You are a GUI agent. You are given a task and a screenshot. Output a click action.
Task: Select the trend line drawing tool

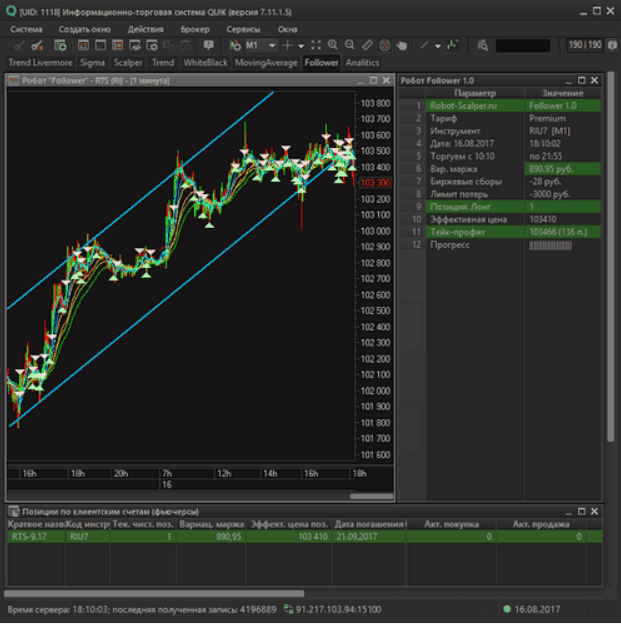click(x=424, y=46)
